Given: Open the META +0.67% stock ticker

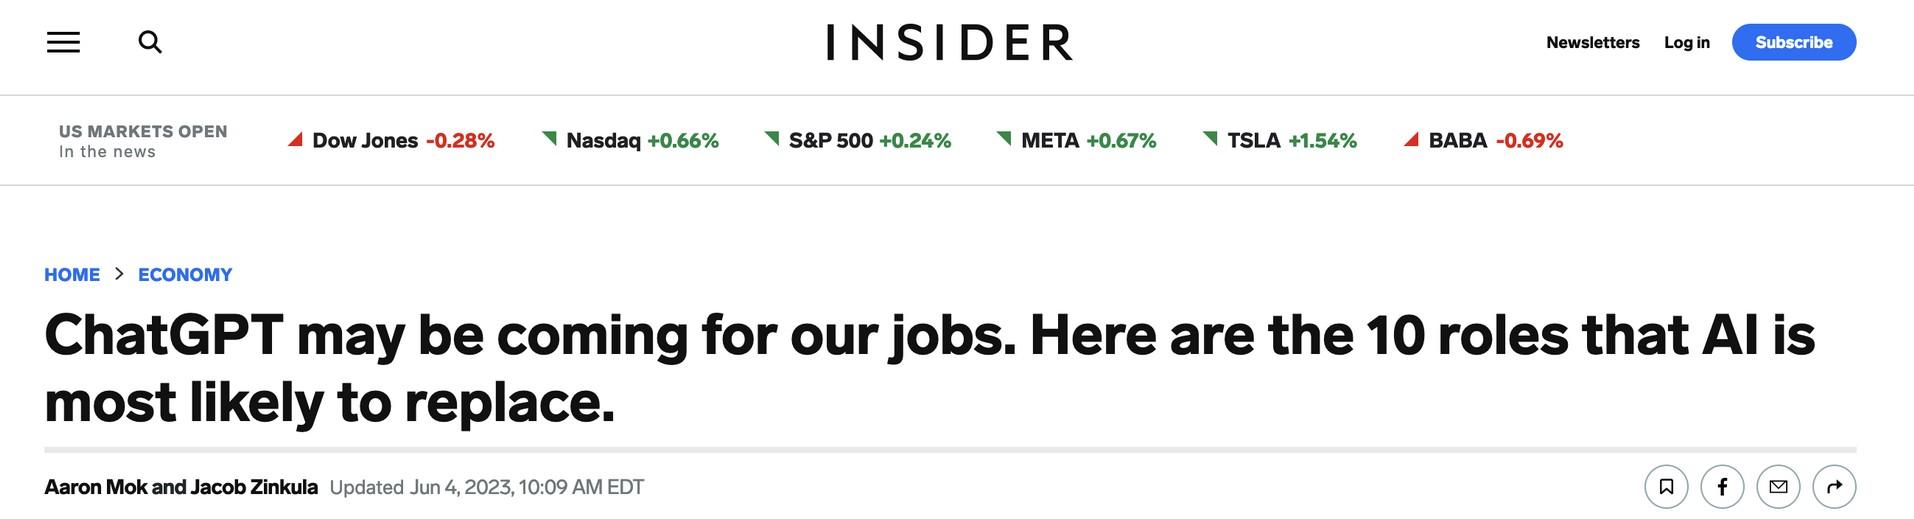Looking at the screenshot, I should click(x=1077, y=140).
